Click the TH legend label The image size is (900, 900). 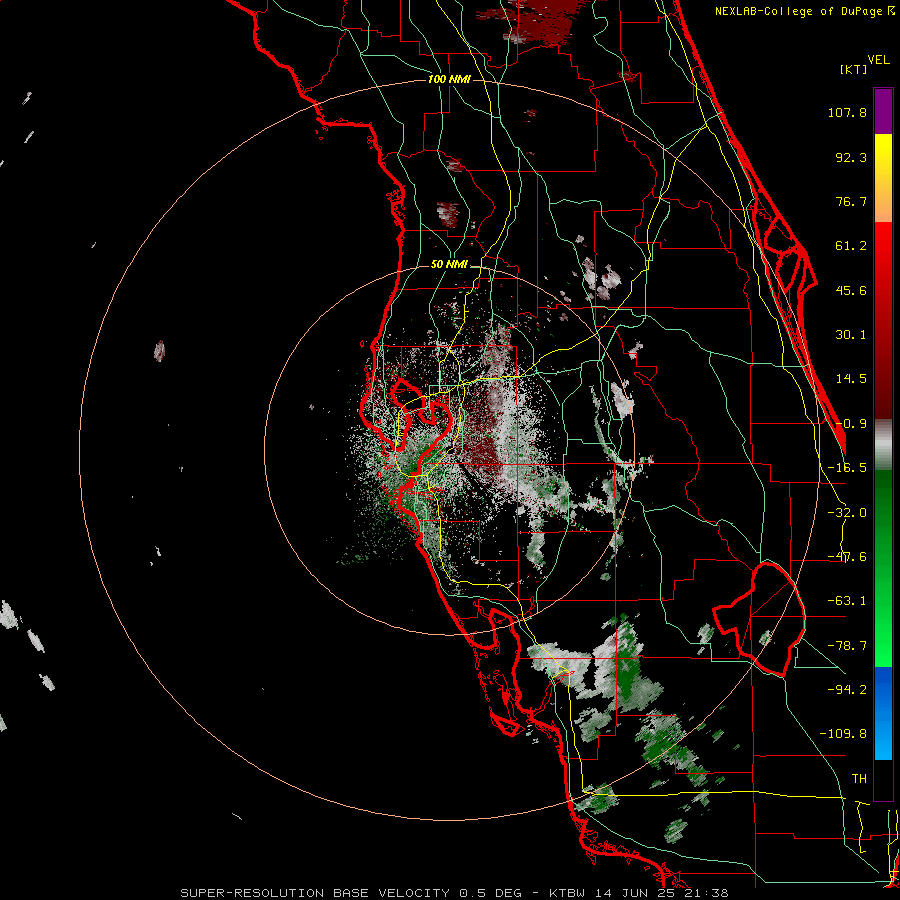pos(859,778)
